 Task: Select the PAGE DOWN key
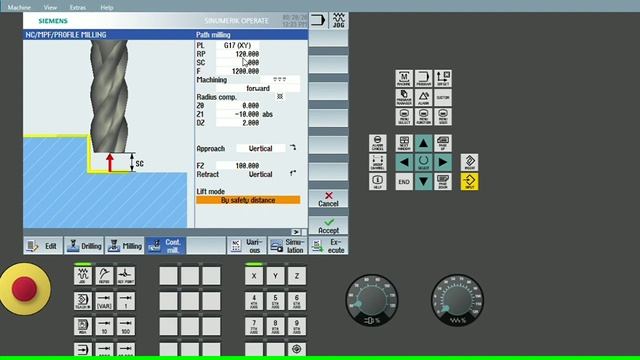(x=443, y=182)
